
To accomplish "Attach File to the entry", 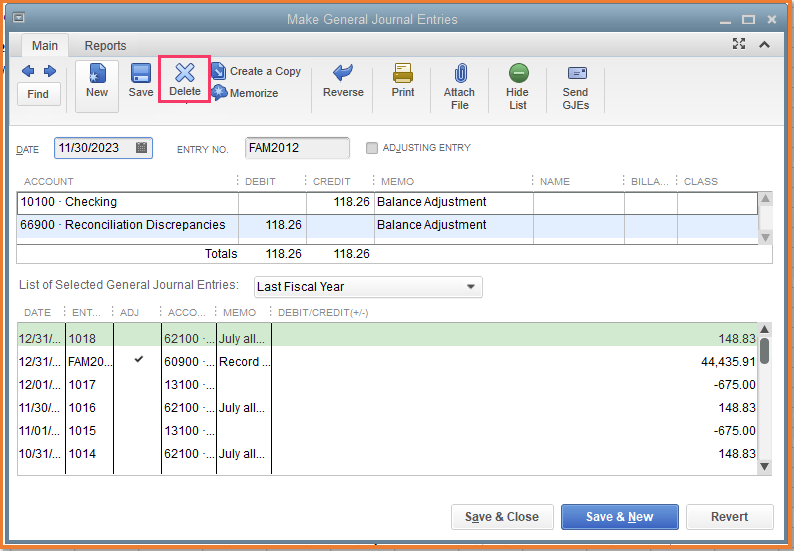I will click(x=459, y=87).
